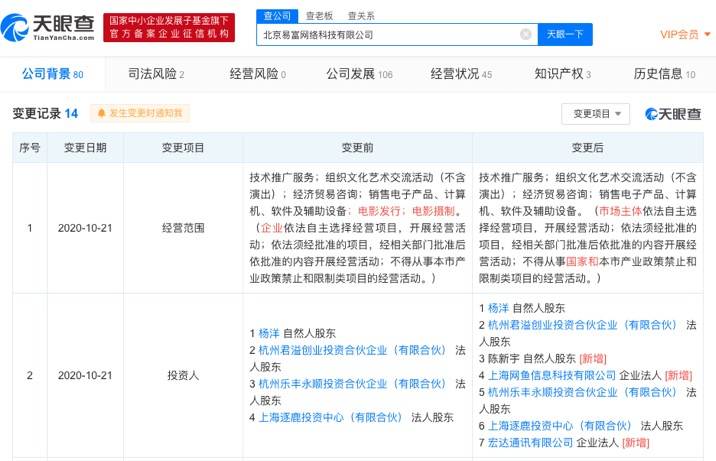Open the VIP会员 dropdown arrow
716x461 pixels.
click(707, 34)
